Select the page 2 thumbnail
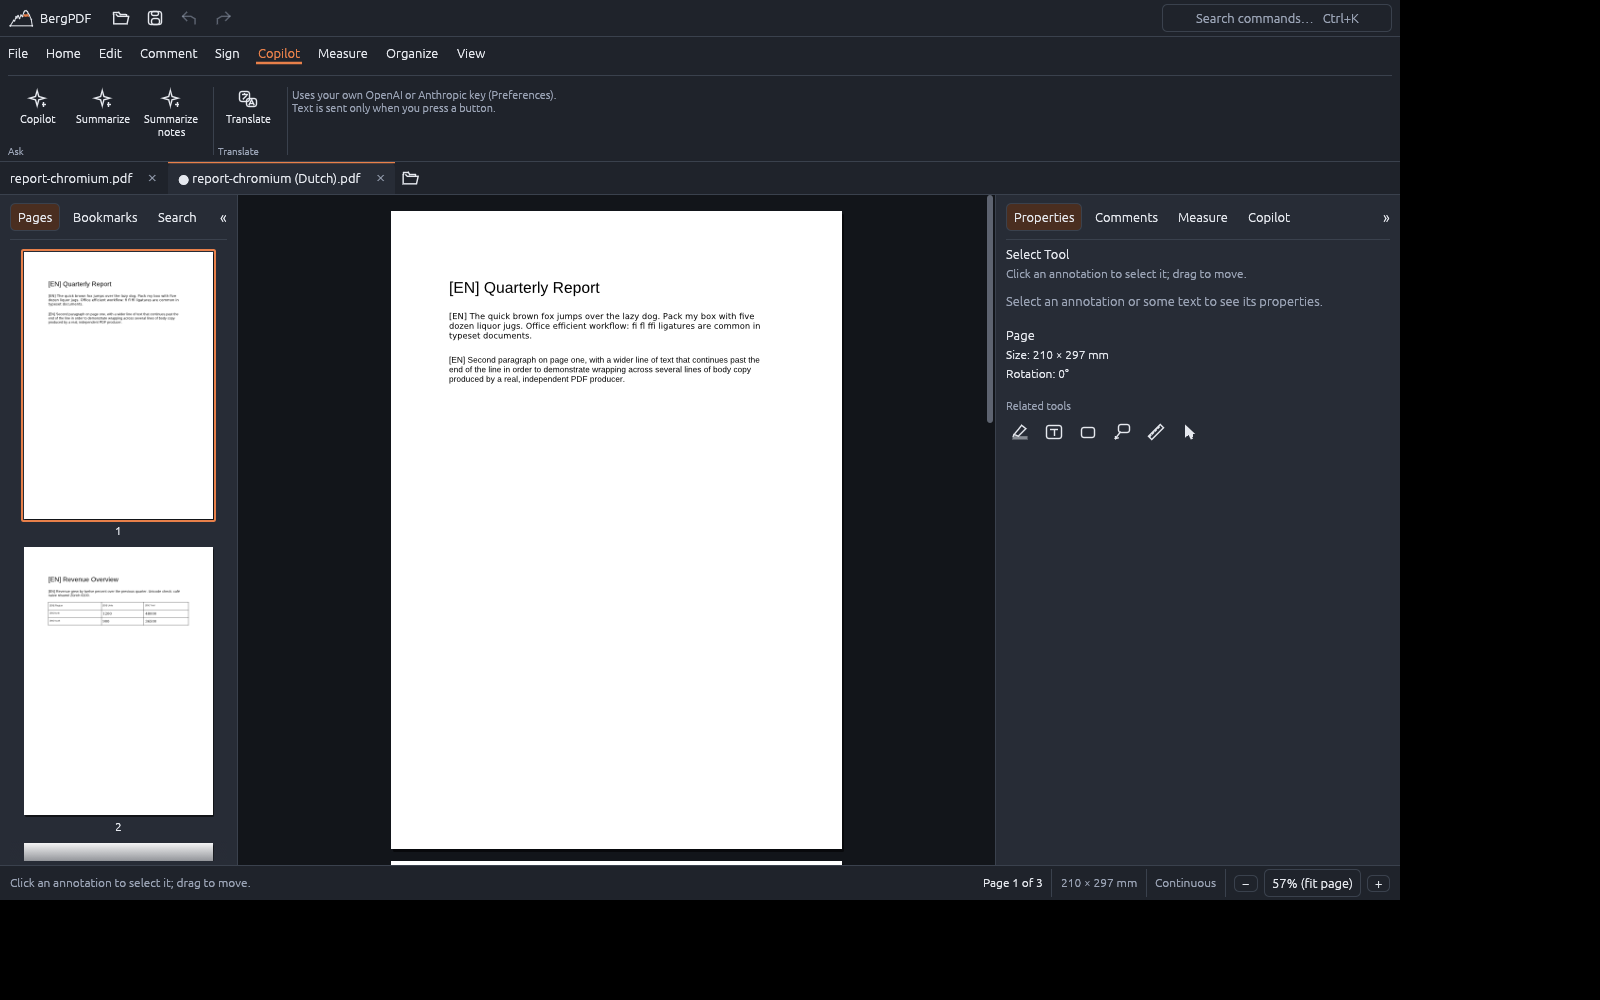 118,681
